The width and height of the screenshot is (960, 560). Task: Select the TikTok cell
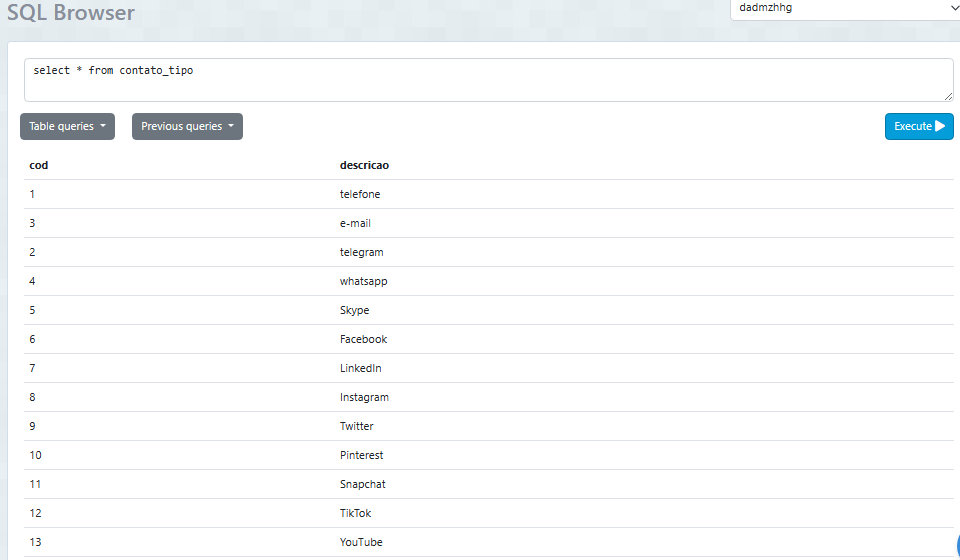355,513
